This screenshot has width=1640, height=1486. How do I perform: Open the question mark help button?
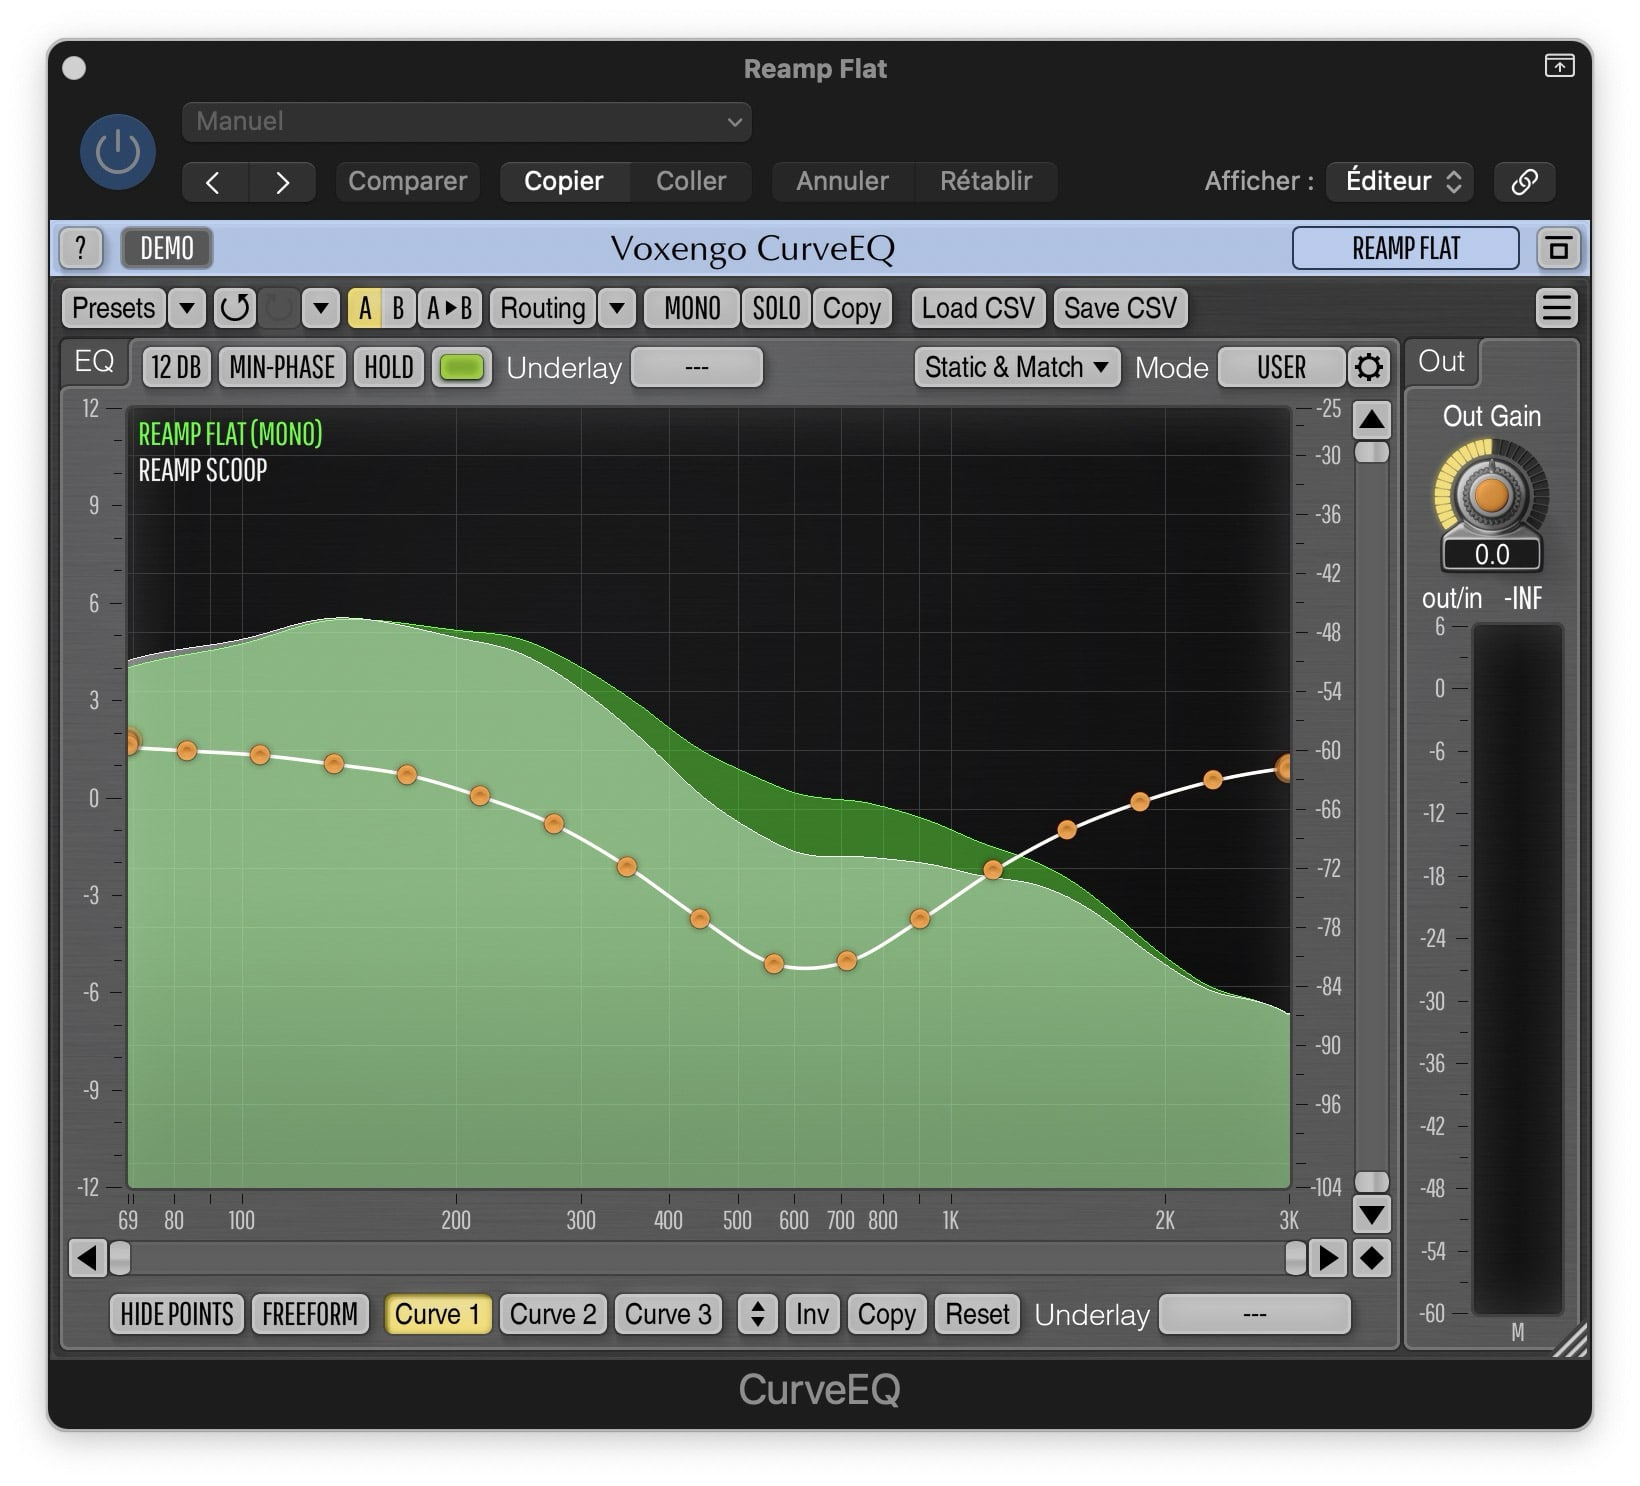pyautogui.click(x=81, y=248)
